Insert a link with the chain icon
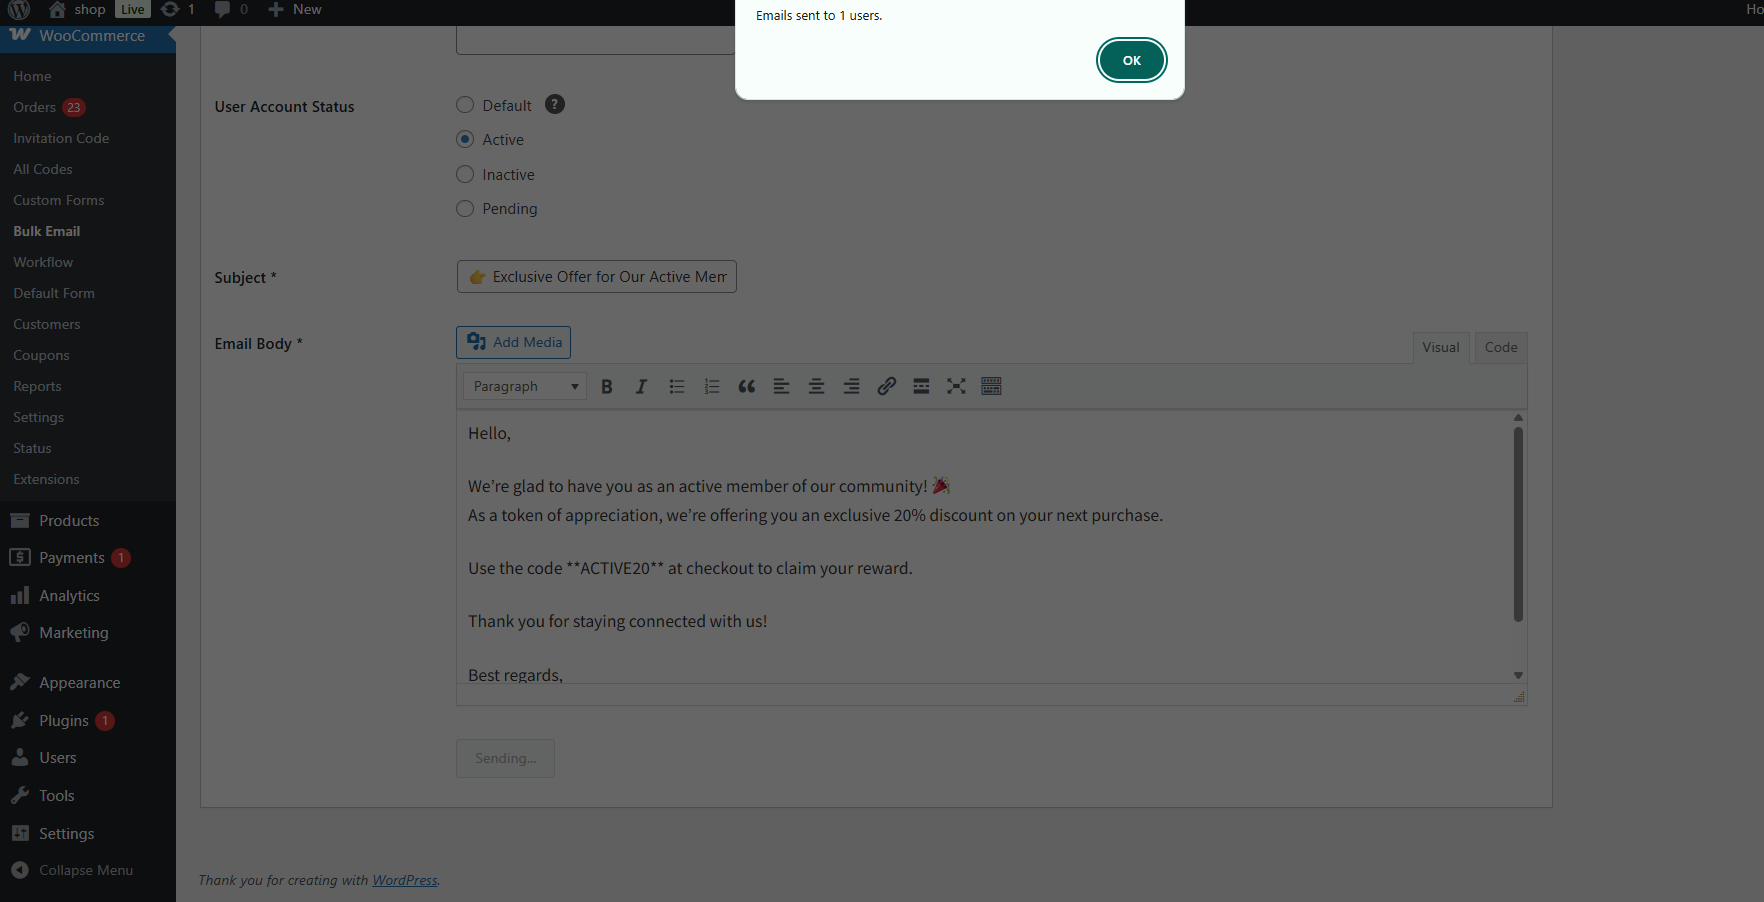This screenshot has width=1764, height=902. [886, 387]
